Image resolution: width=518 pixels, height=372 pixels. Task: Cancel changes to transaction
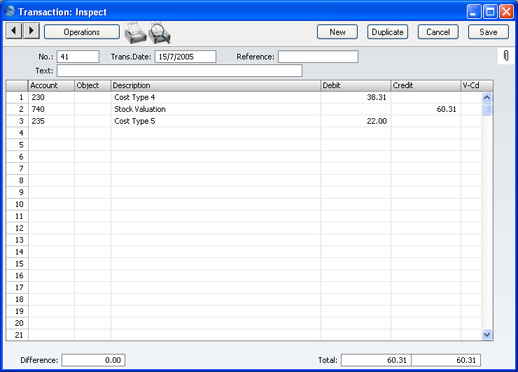click(438, 32)
